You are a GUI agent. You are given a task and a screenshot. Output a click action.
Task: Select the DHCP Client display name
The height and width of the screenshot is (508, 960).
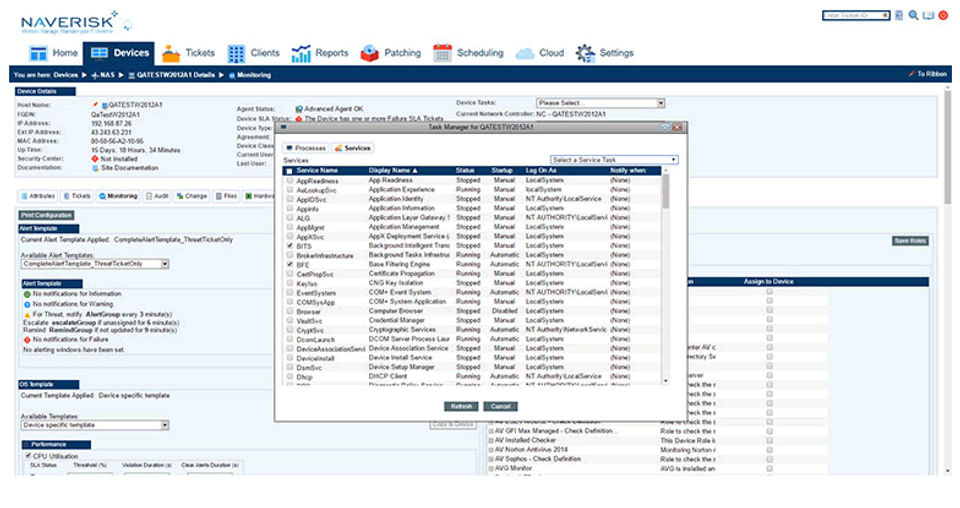point(388,376)
